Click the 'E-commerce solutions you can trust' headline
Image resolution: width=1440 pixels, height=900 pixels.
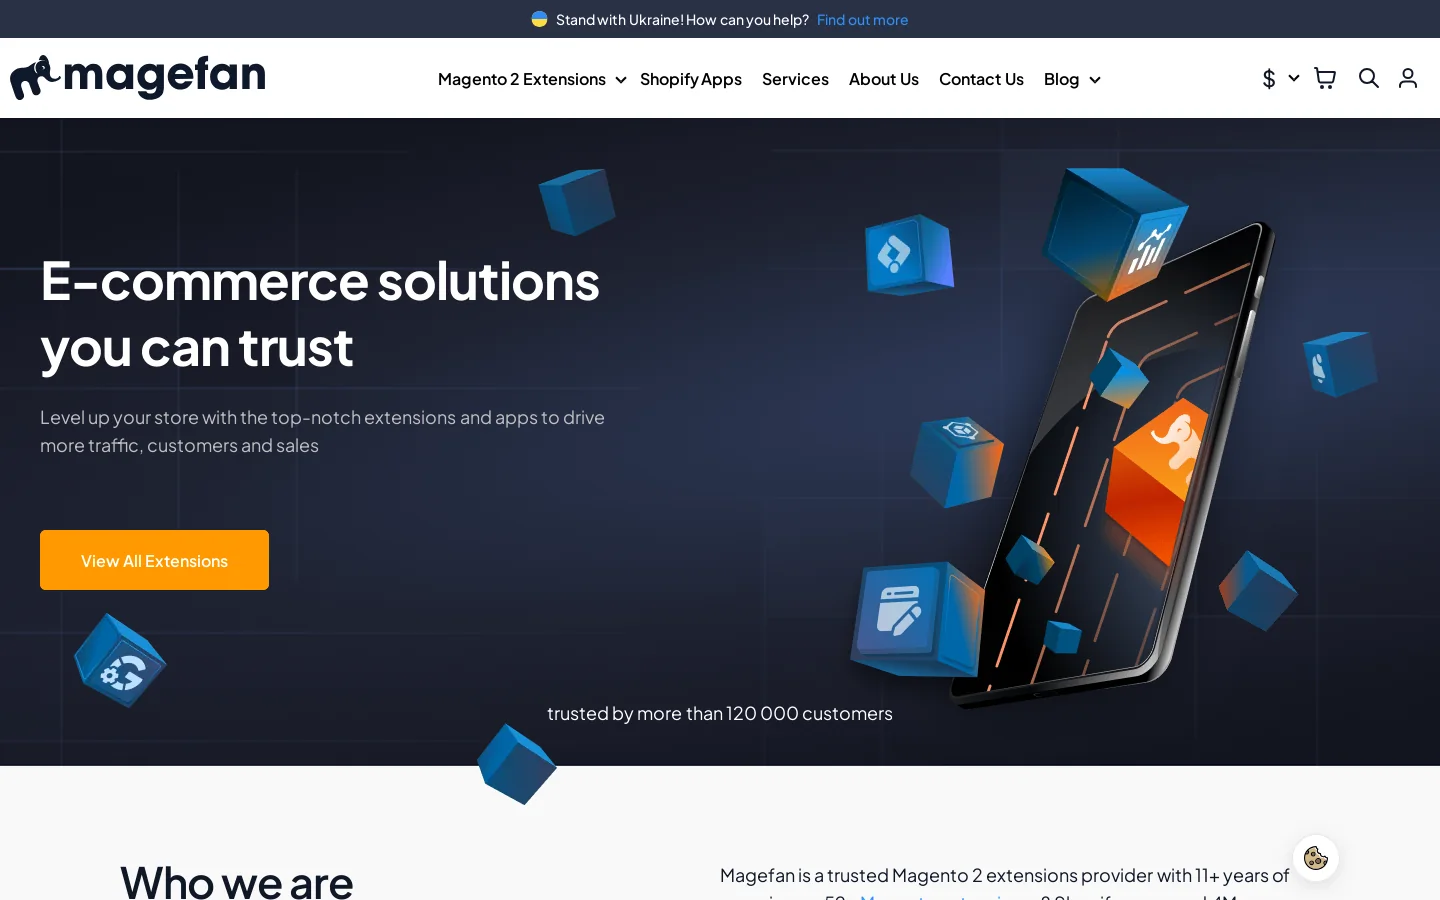pos(320,314)
